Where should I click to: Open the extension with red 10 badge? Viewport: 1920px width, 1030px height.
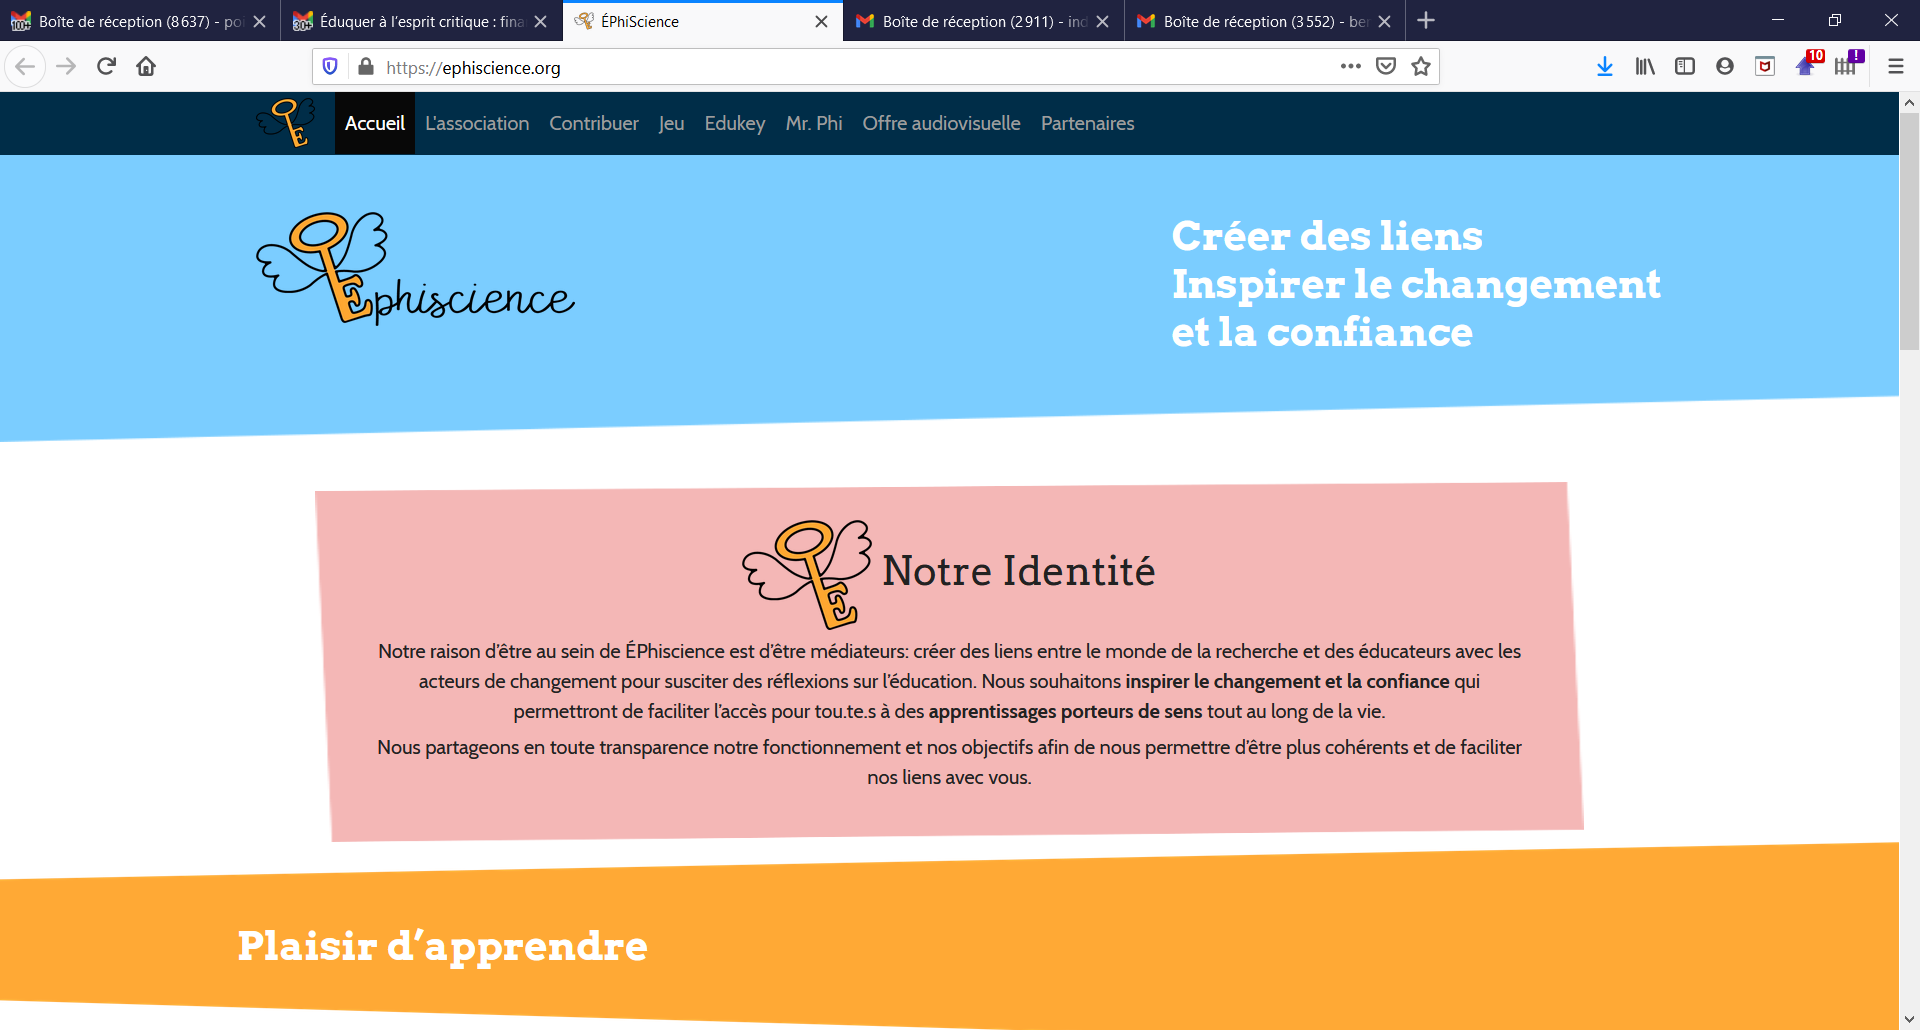[1809, 64]
